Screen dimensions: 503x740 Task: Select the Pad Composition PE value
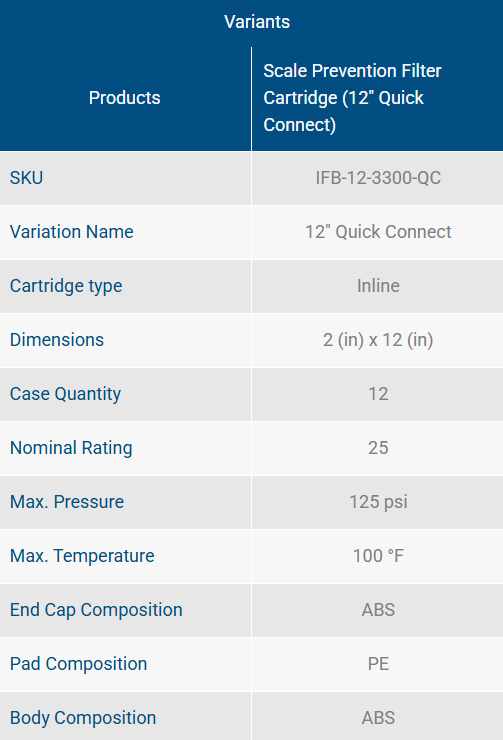[x=378, y=664]
